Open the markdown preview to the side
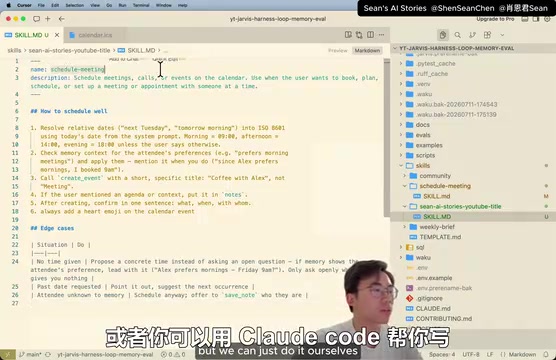The width and height of the screenshot is (556, 360). tap(348, 34)
